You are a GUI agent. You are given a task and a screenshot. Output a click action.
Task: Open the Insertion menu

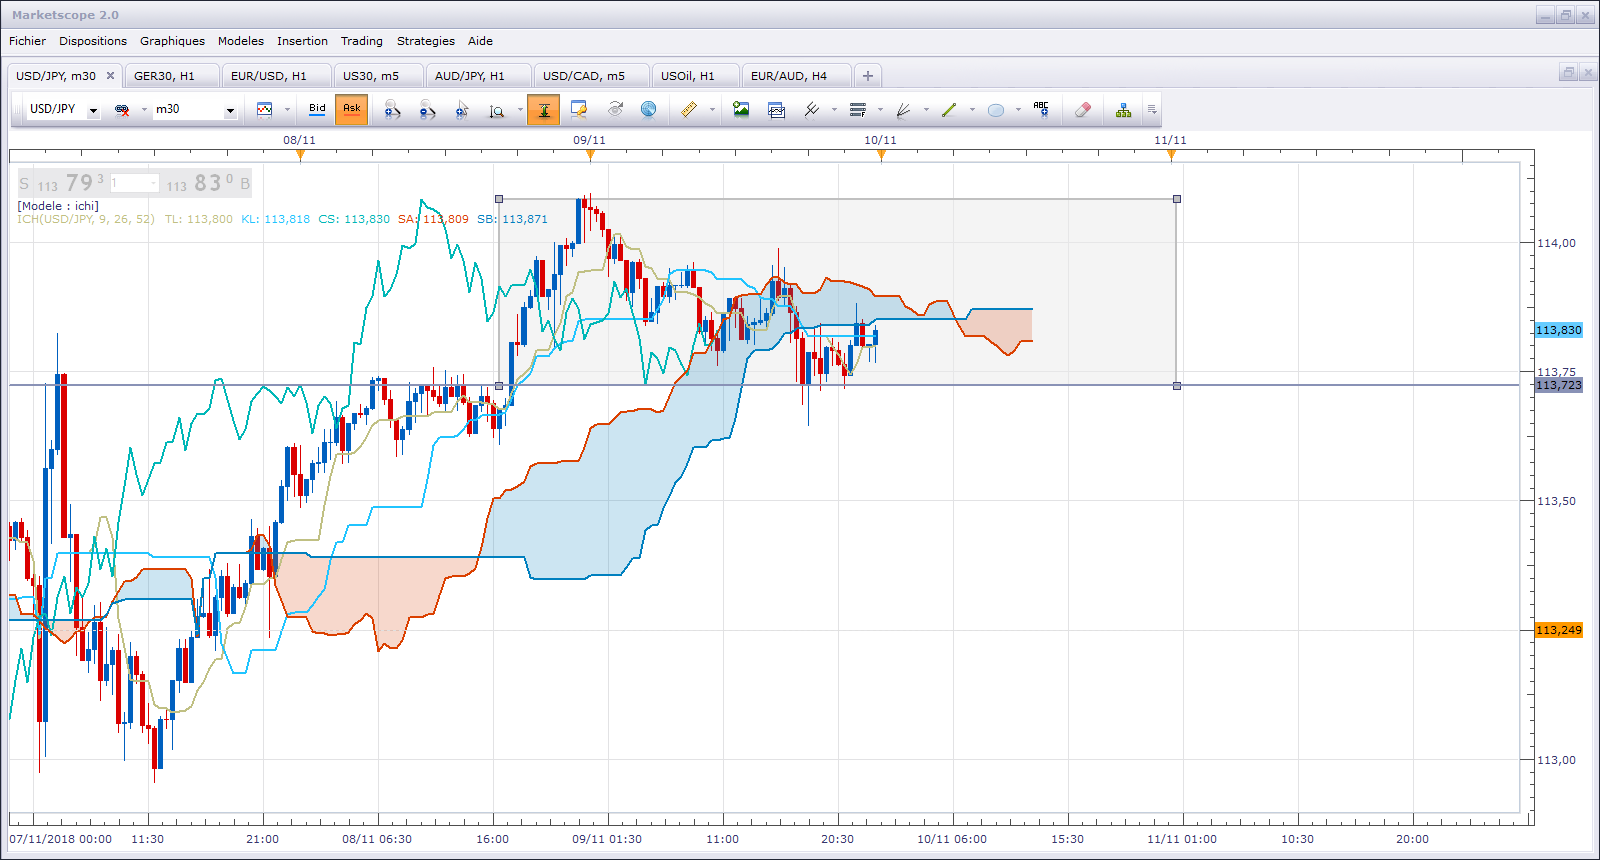coord(302,41)
